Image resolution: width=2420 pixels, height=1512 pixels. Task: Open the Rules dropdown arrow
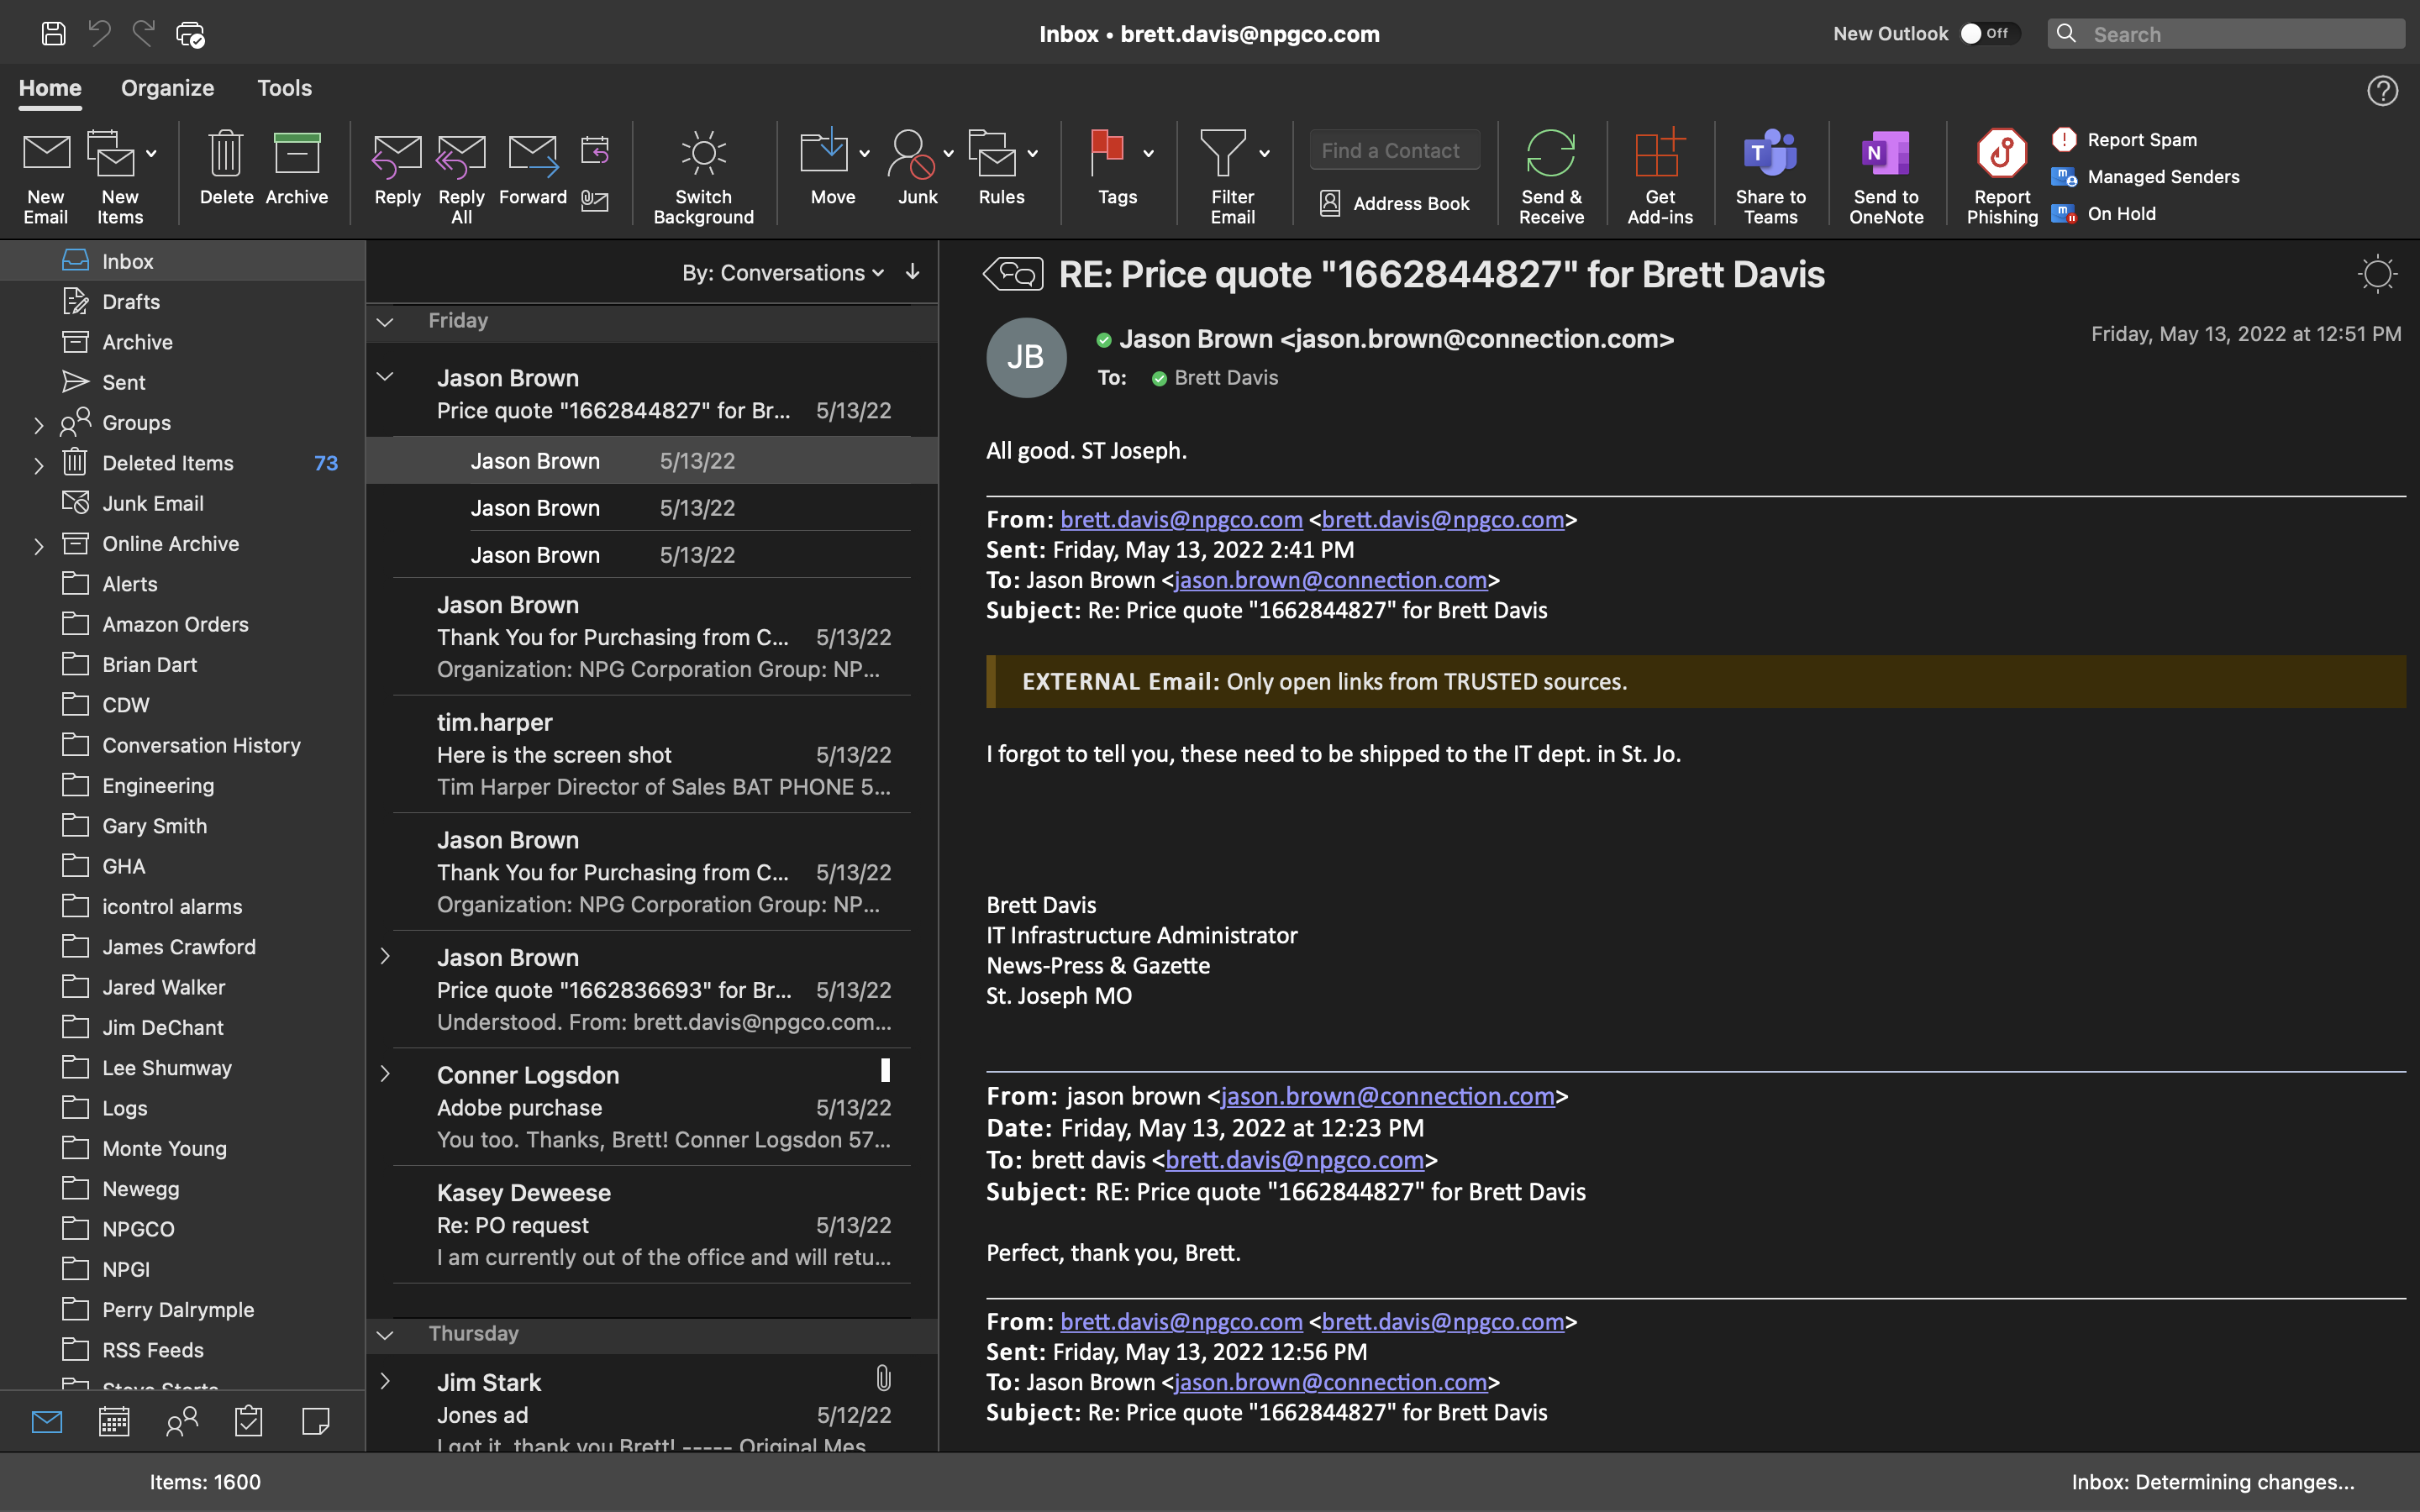(1032, 154)
